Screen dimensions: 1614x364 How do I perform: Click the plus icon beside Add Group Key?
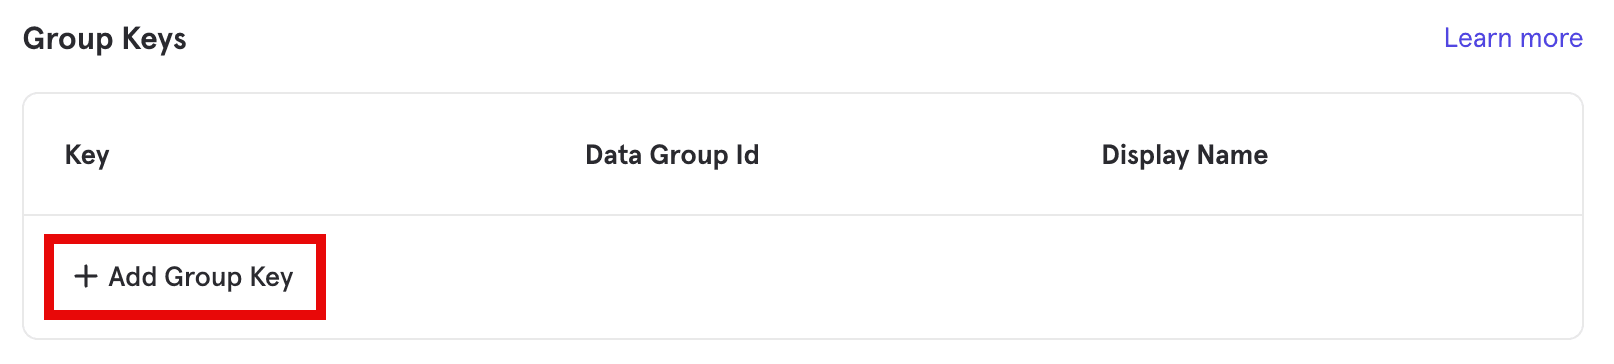click(x=86, y=276)
